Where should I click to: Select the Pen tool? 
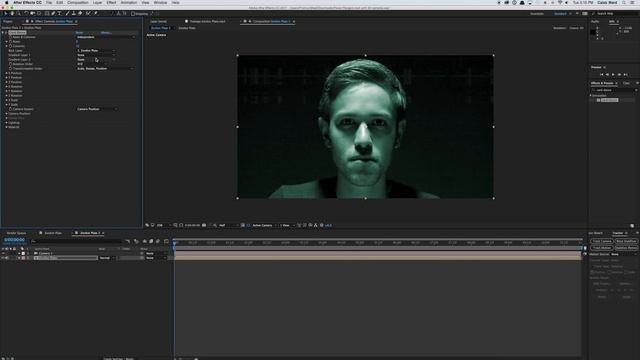point(53,13)
